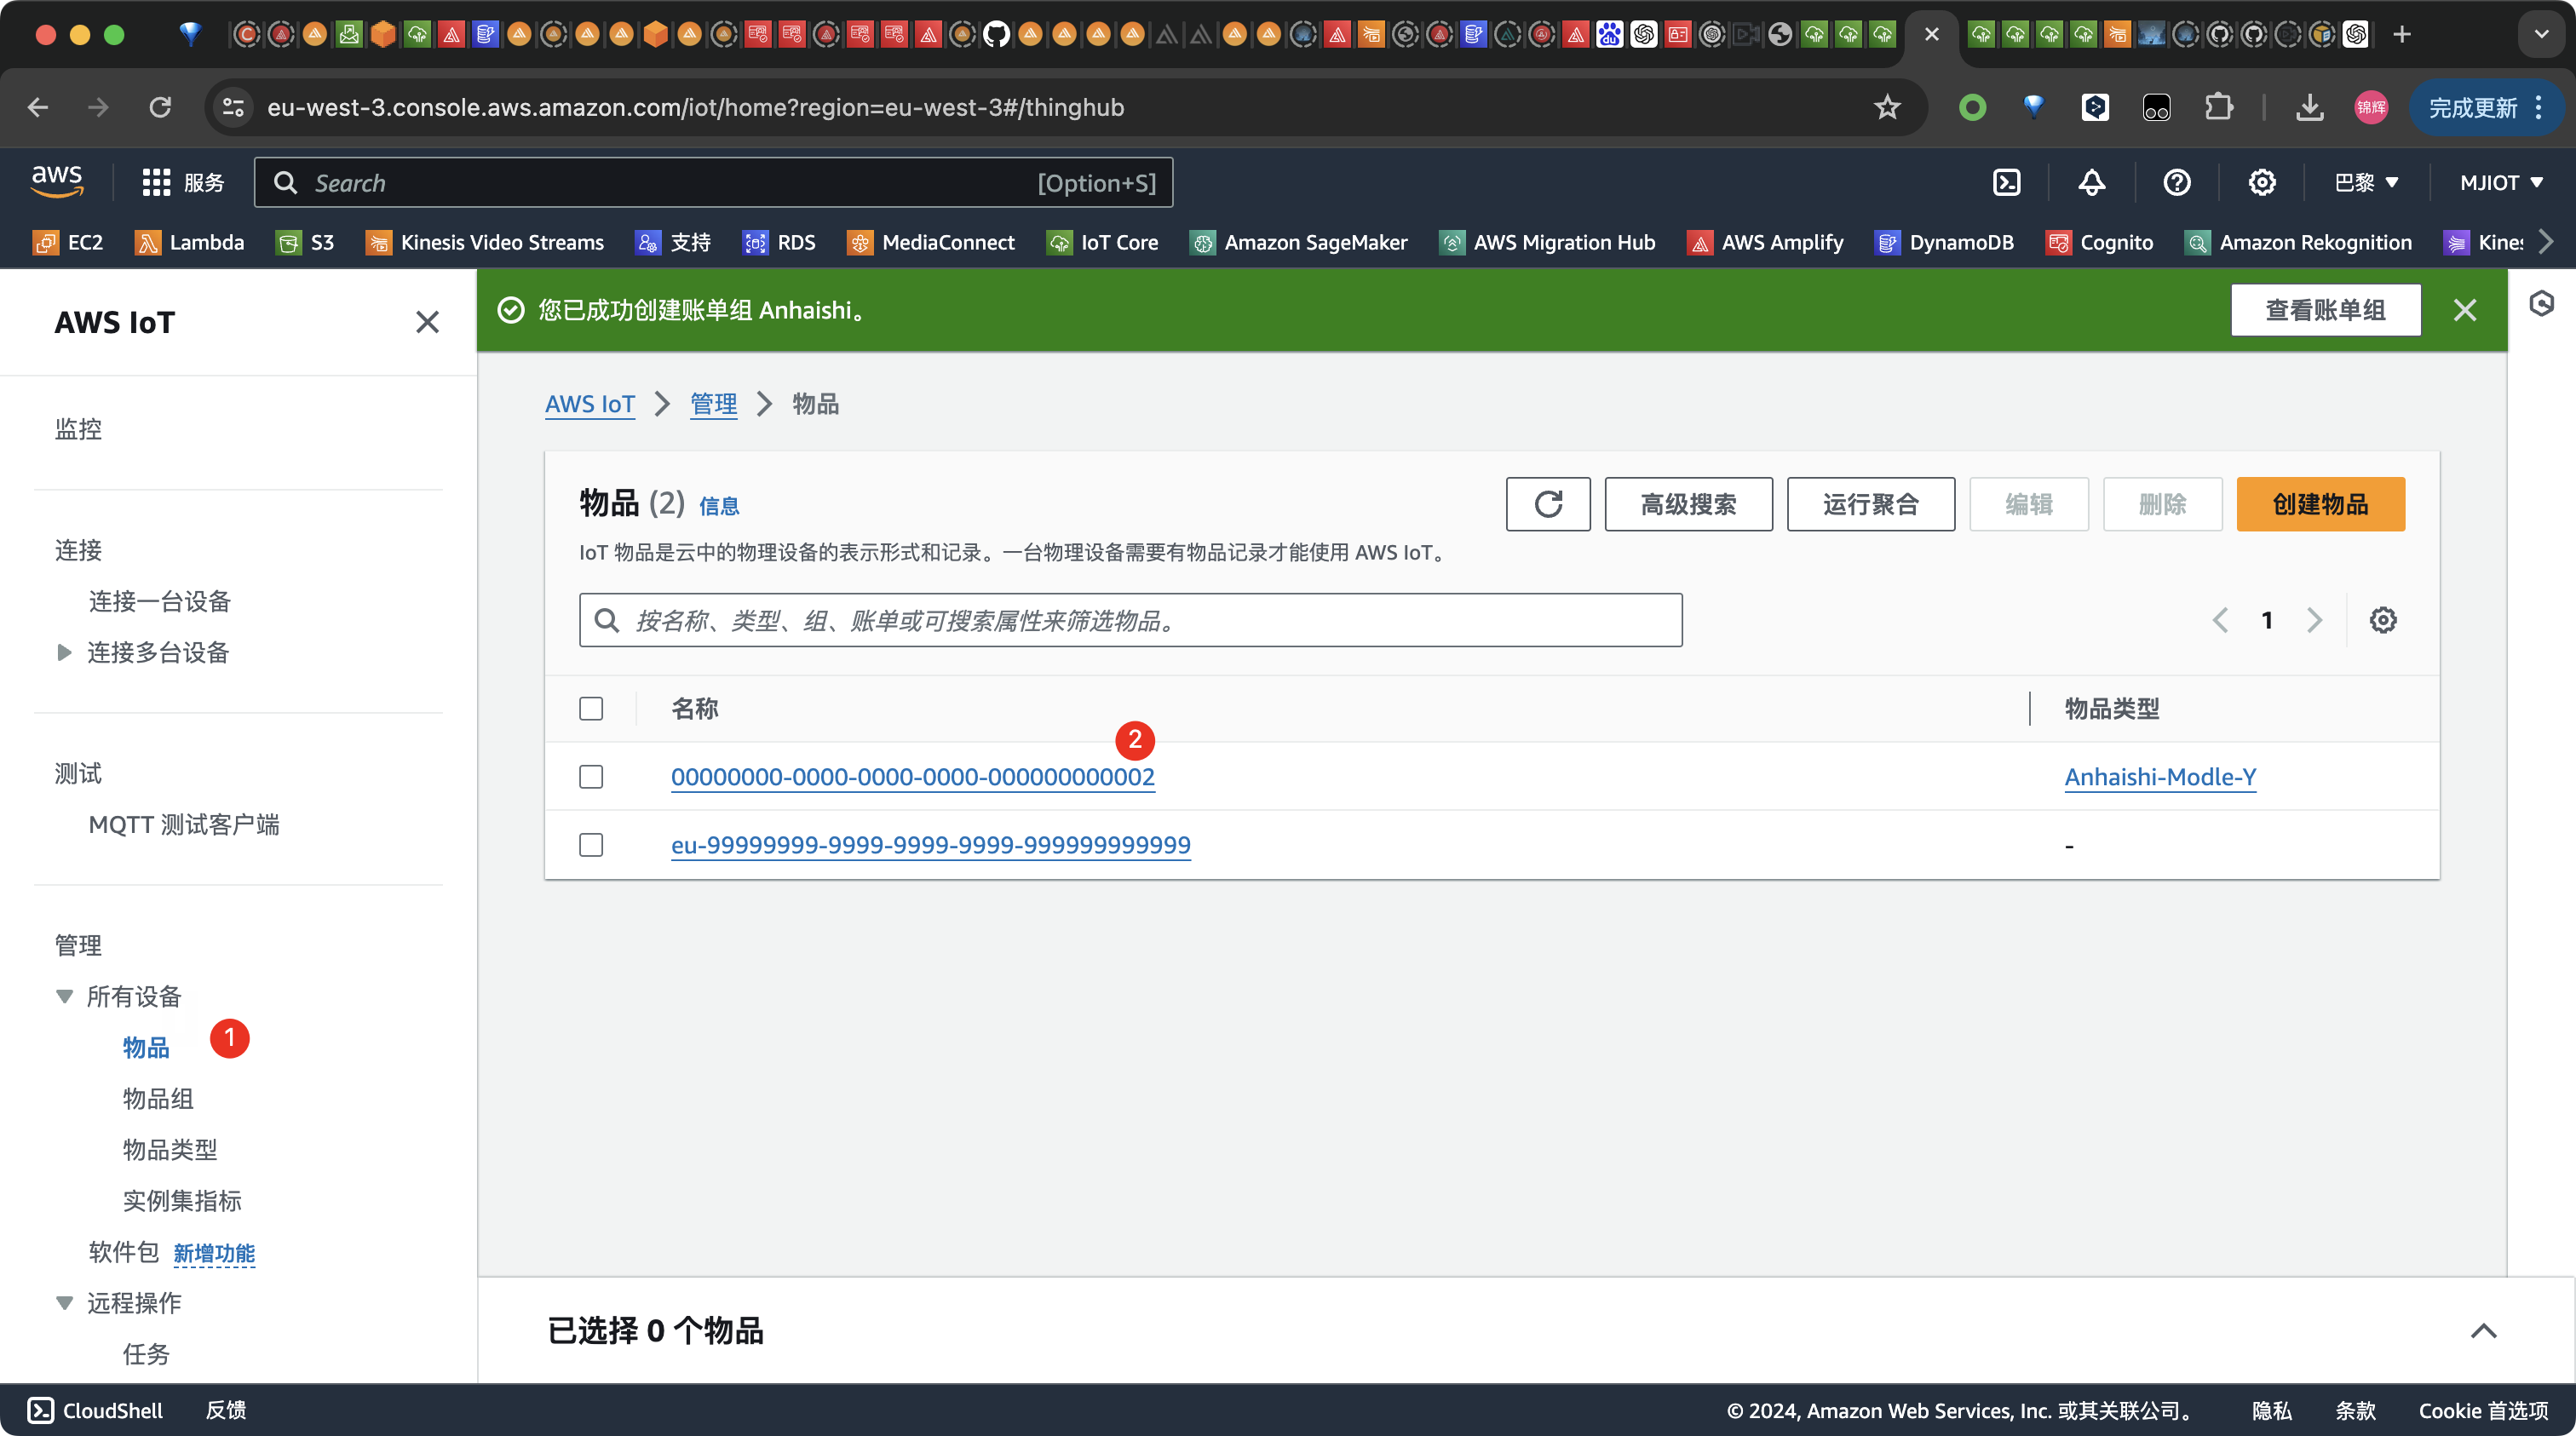
Task: Open 监控 in the sidebar
Action: tap(78, 429)
